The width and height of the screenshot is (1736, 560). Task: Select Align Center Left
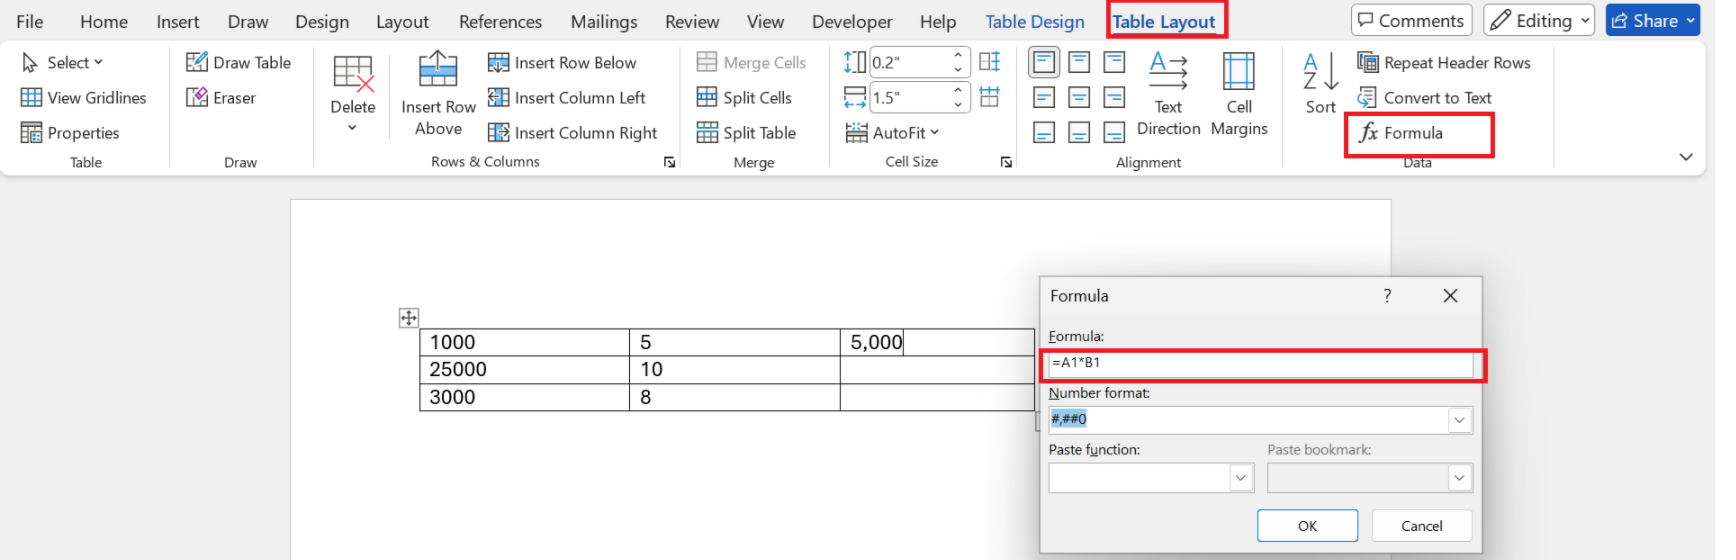pyautogui.click(x=1044, y=97)
